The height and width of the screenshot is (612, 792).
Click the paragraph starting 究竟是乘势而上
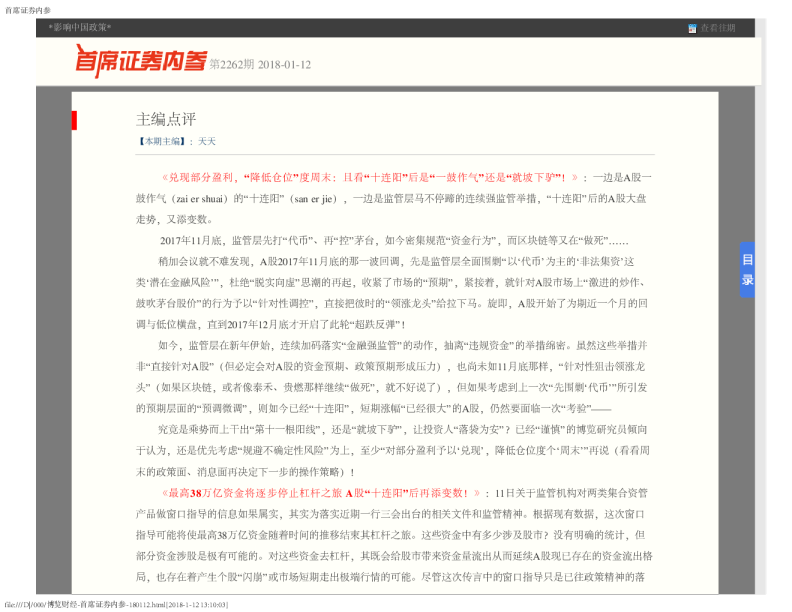pos(392,450)
